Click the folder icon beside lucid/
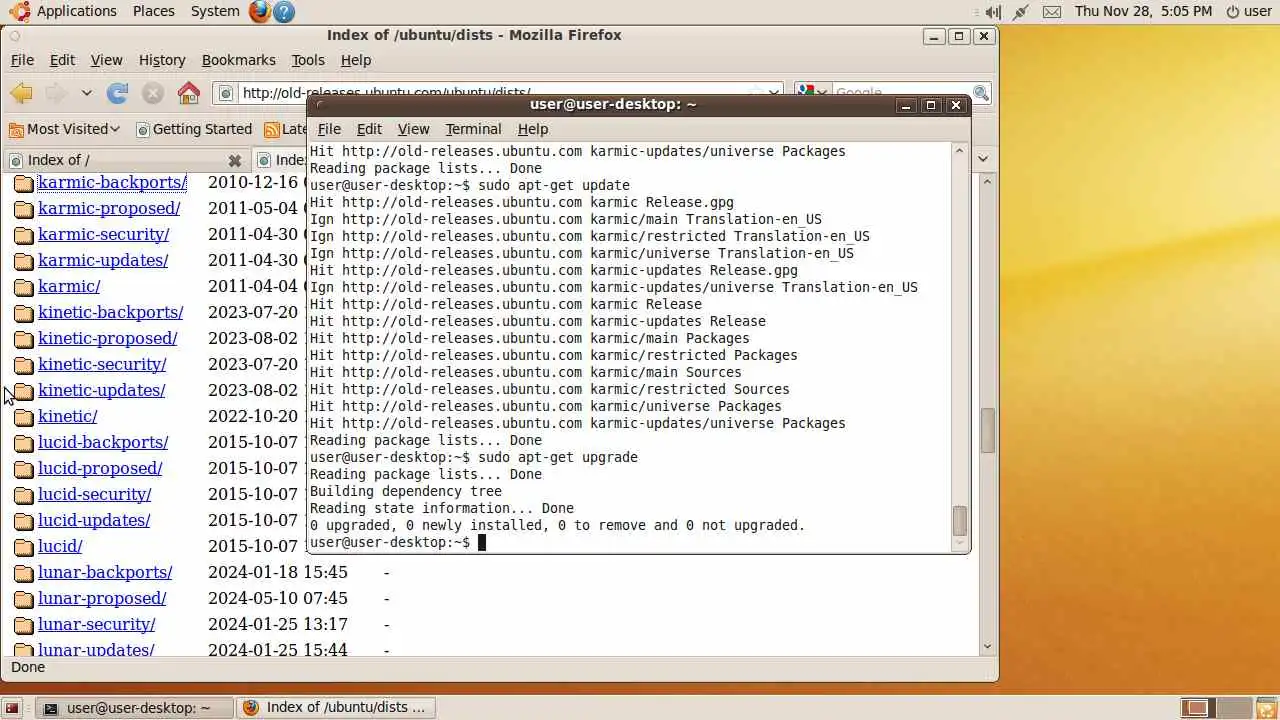The width and height of the screenshot is (1280, 720). point(24,547)
